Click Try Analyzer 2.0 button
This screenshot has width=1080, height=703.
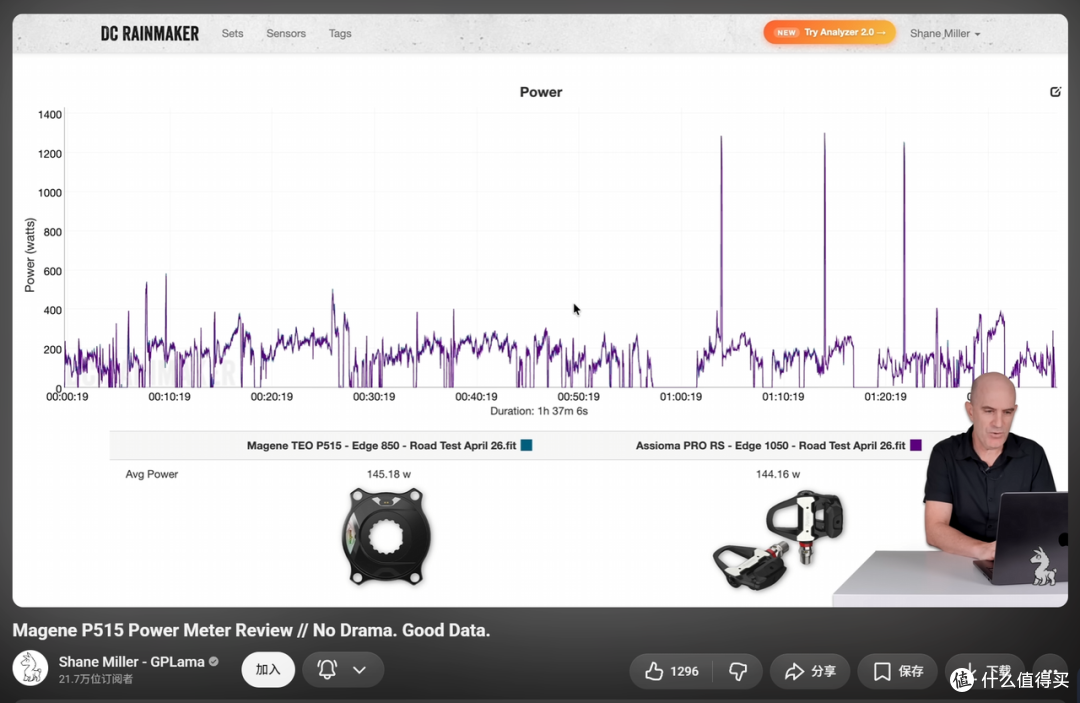tap(829, 32)
